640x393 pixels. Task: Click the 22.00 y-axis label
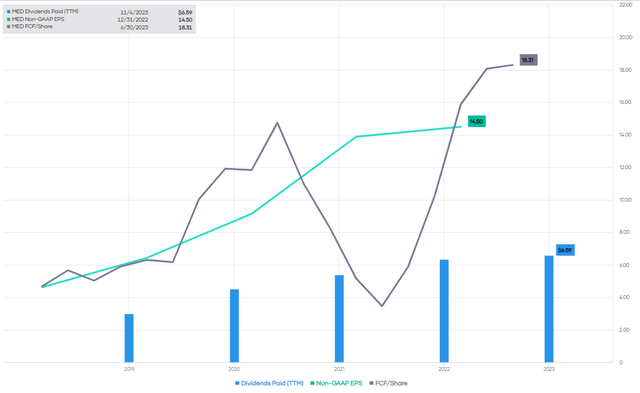[625, 5]
